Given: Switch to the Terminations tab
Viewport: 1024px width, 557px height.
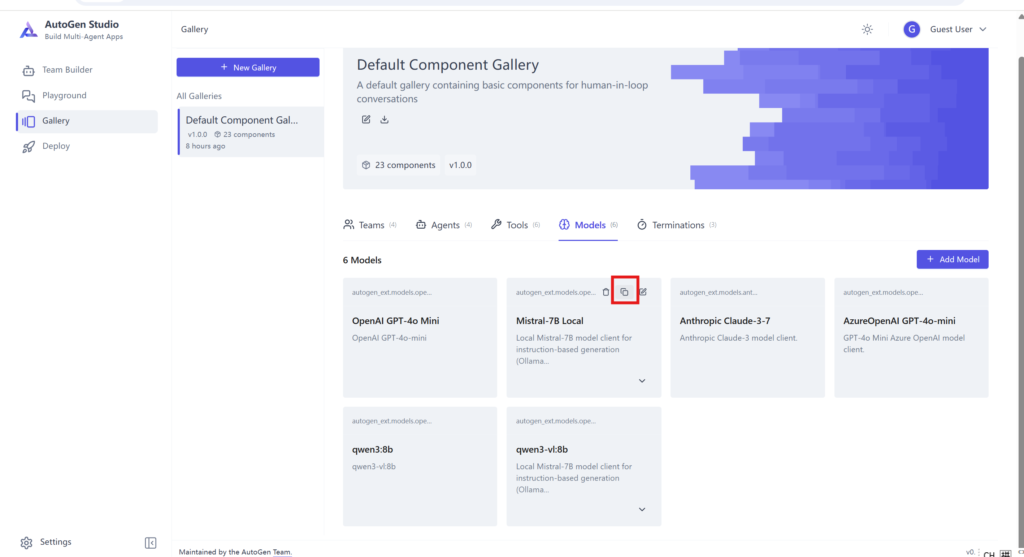Looking at the screenshot, I should (677, 225).
